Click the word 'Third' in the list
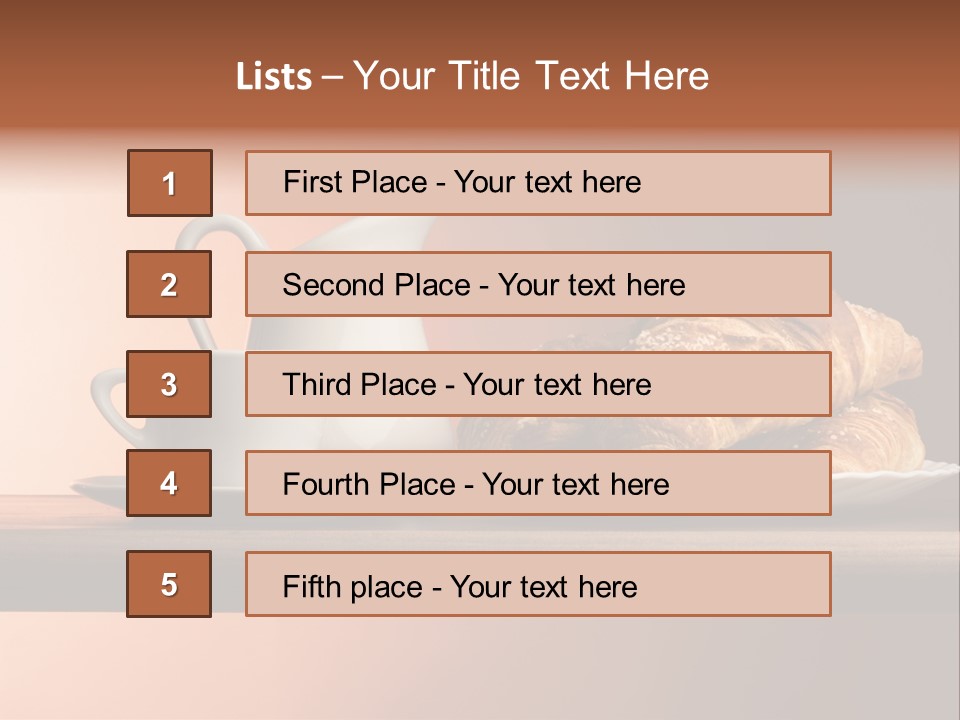Viewport: 960px width, 720px height. (x=318, y=385)
